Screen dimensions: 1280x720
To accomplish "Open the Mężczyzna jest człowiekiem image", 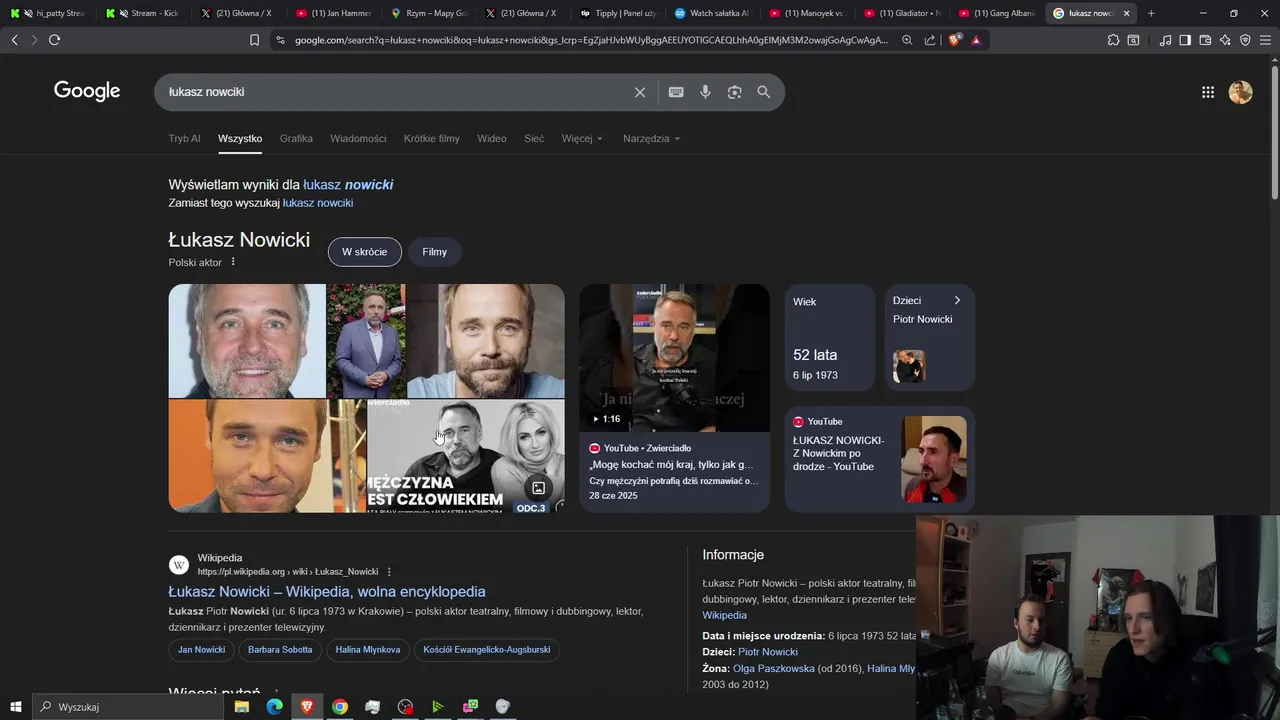I will 465,456.
